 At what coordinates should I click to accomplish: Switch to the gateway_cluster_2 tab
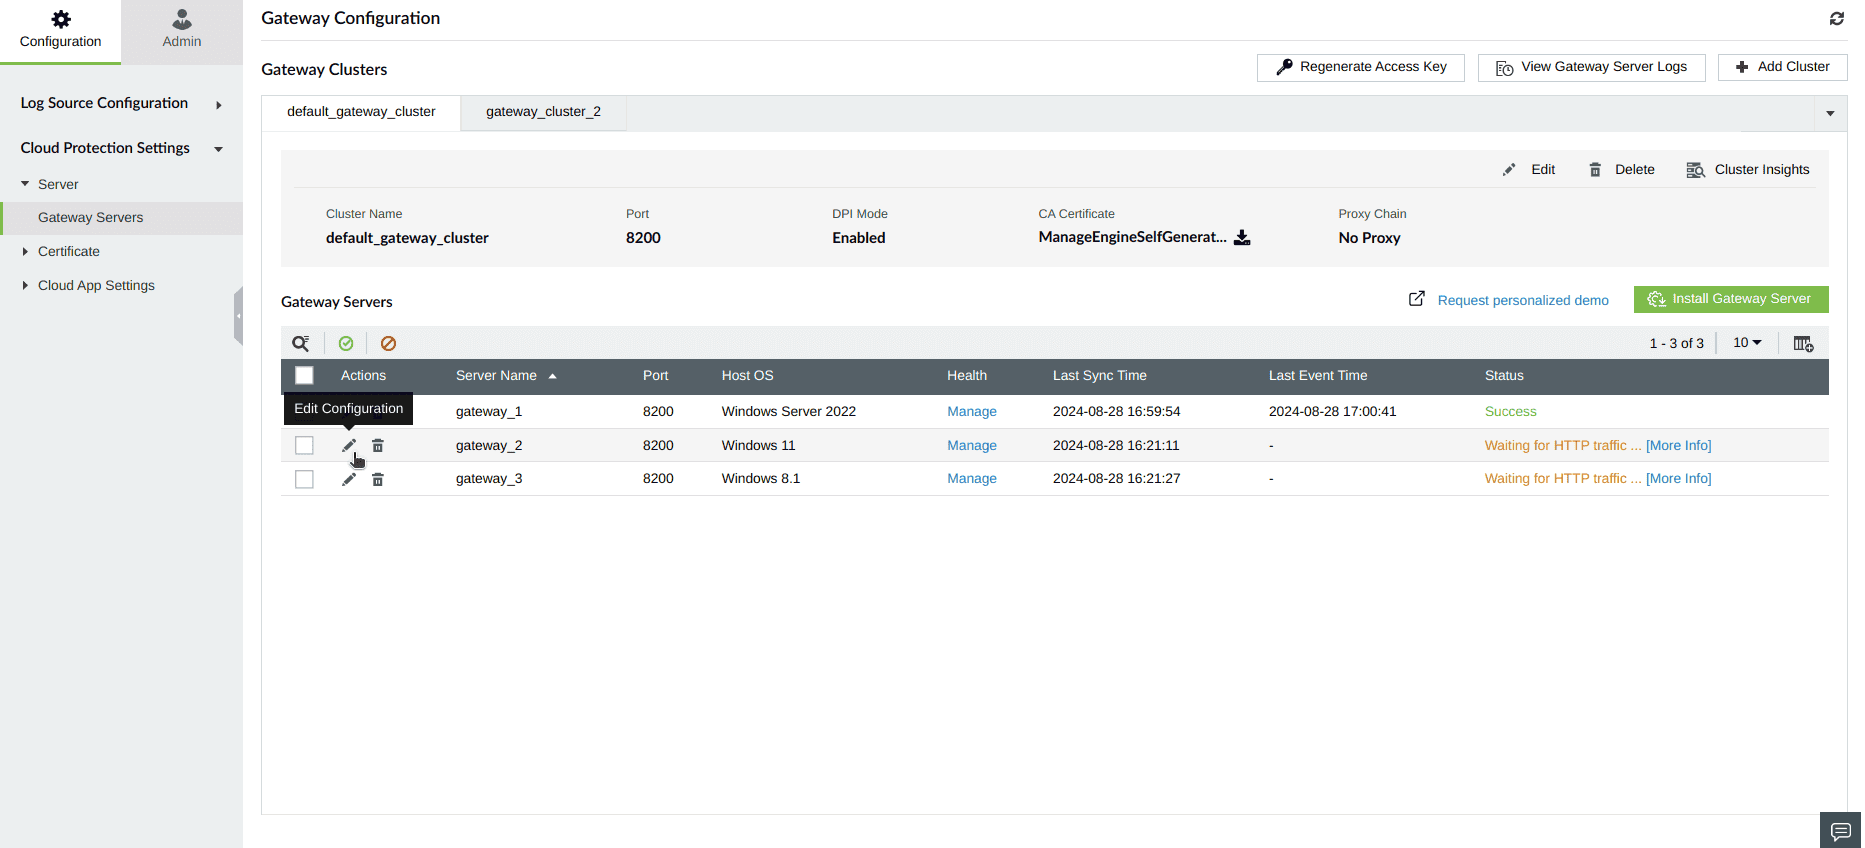pyautogui.click(x=544, y=112)
